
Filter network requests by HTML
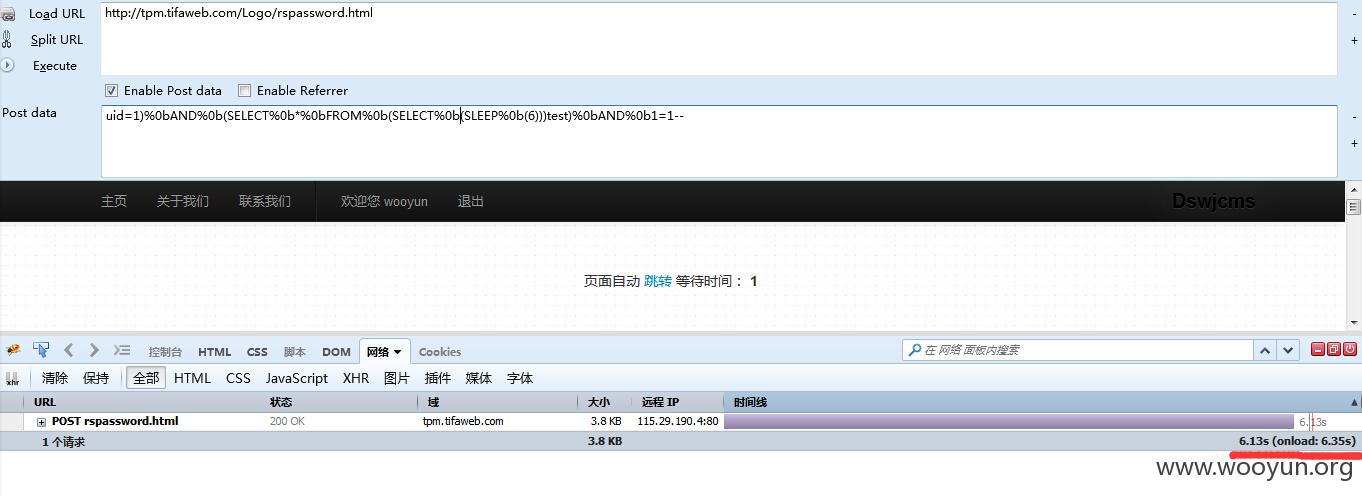(192, 378)
